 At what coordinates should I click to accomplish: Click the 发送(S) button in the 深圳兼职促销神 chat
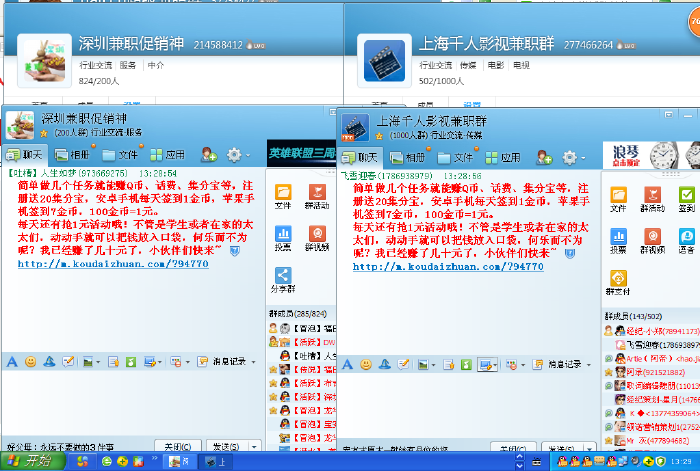click(226, 446)
